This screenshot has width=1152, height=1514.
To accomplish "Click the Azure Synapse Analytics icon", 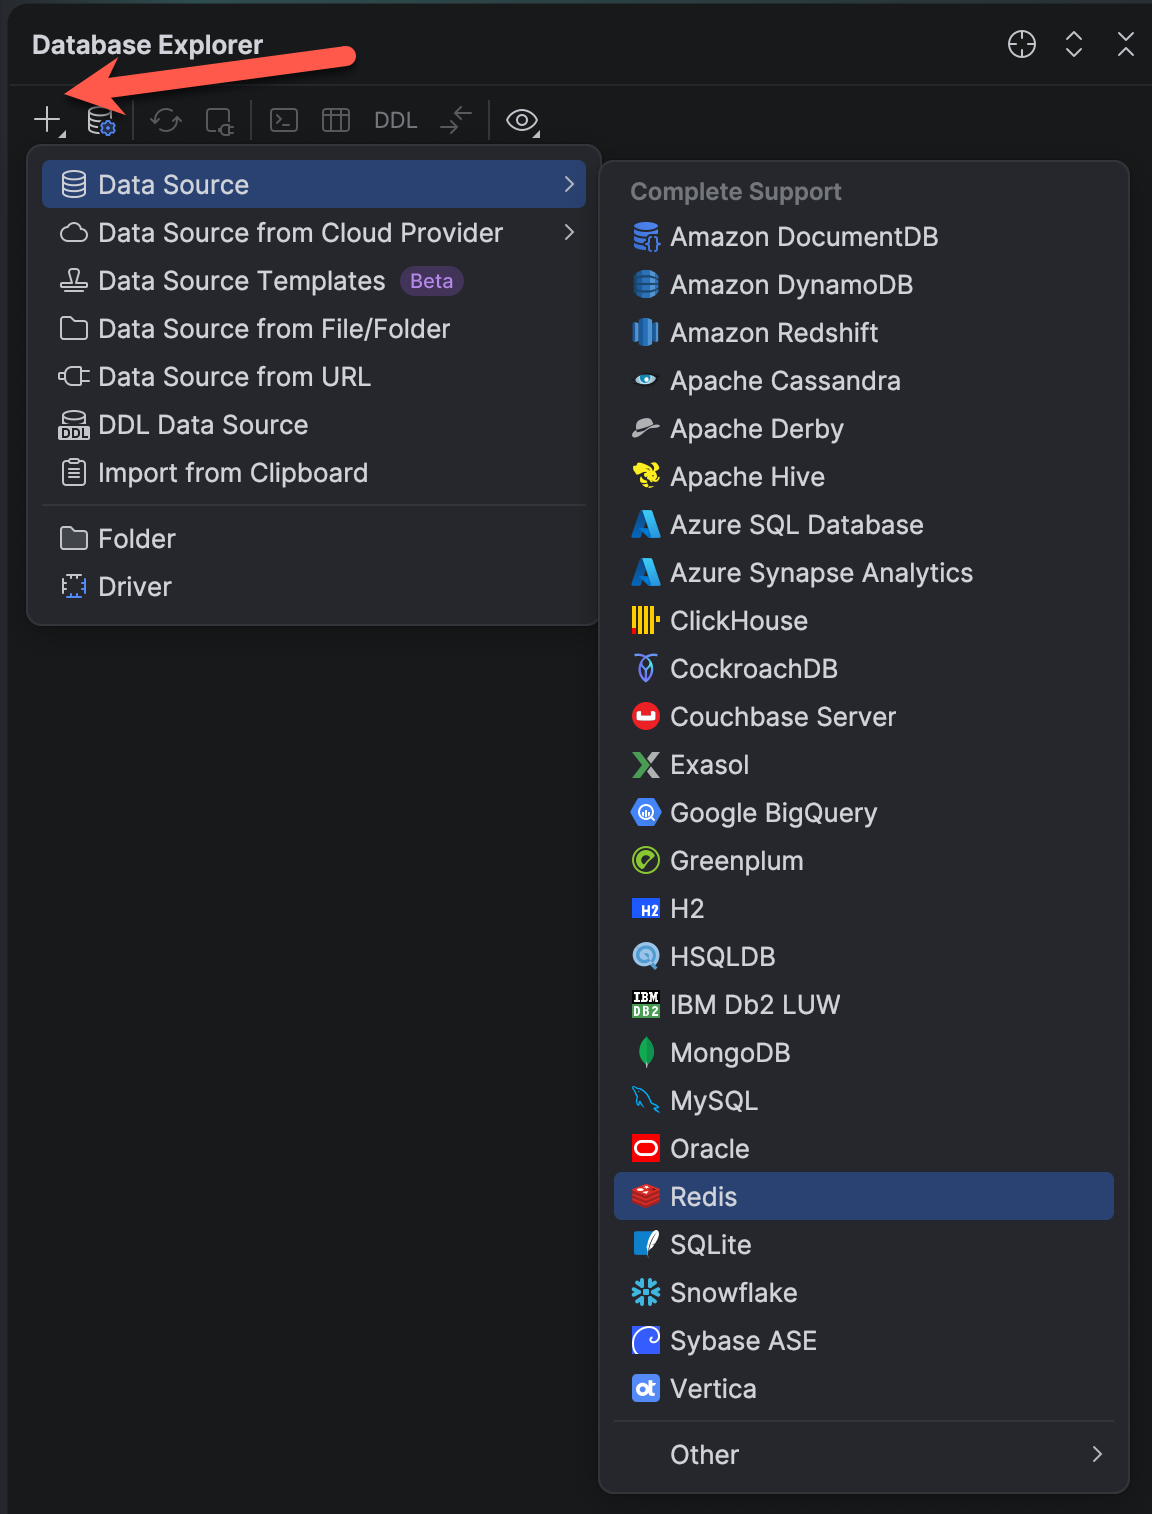I will (x=646, y=573).
